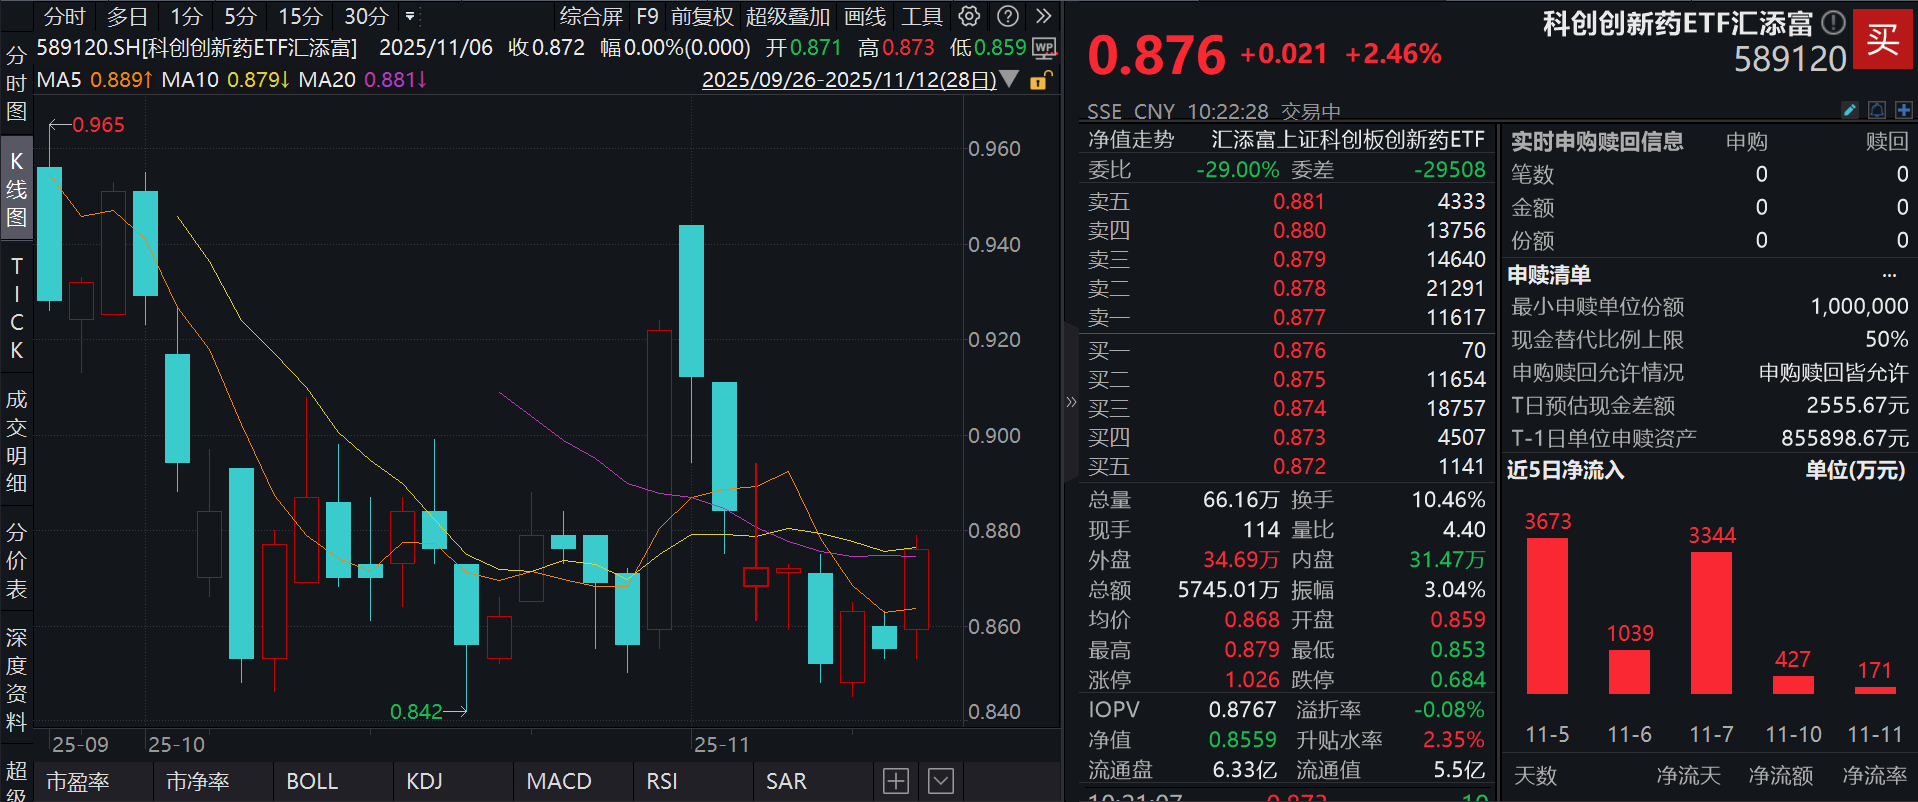The width and height of the screenshot is (1918, 802).
Task: Click 买一 price 0.876
Action: tap(1299, 351)
